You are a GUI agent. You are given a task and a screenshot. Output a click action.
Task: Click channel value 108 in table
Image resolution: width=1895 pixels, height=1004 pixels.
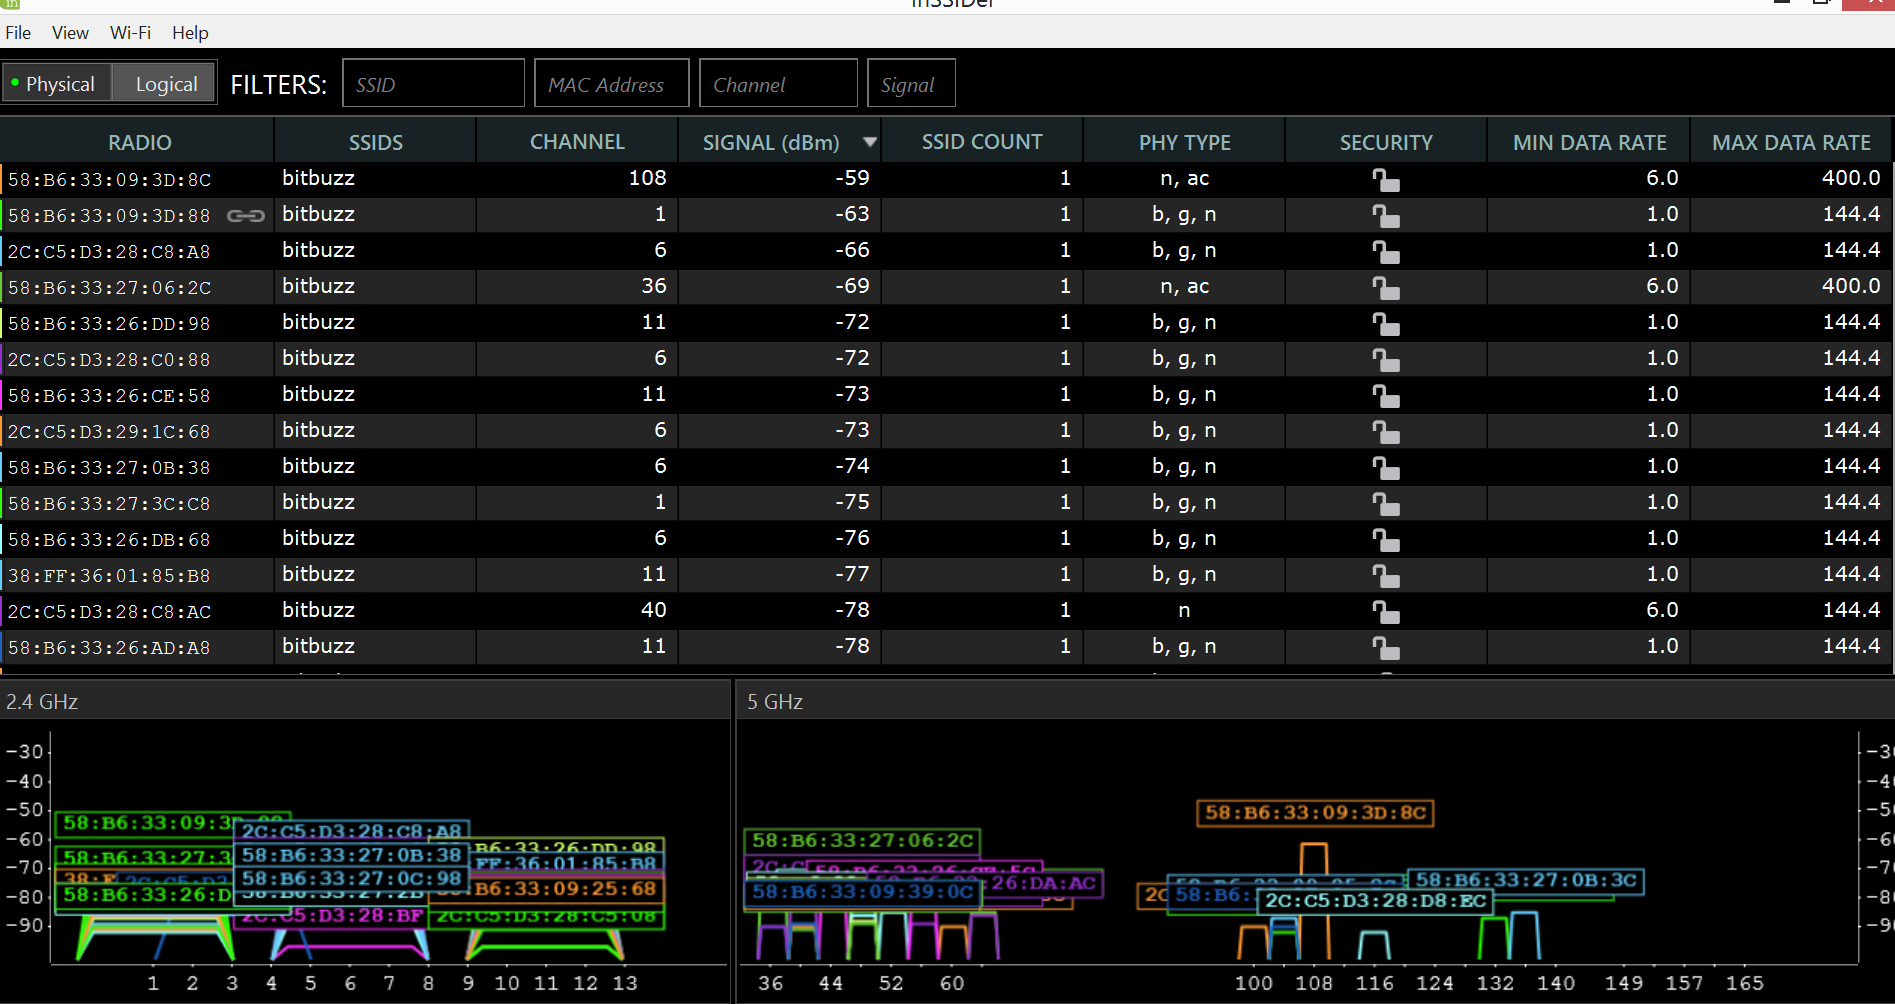click(x=647, y=178)
